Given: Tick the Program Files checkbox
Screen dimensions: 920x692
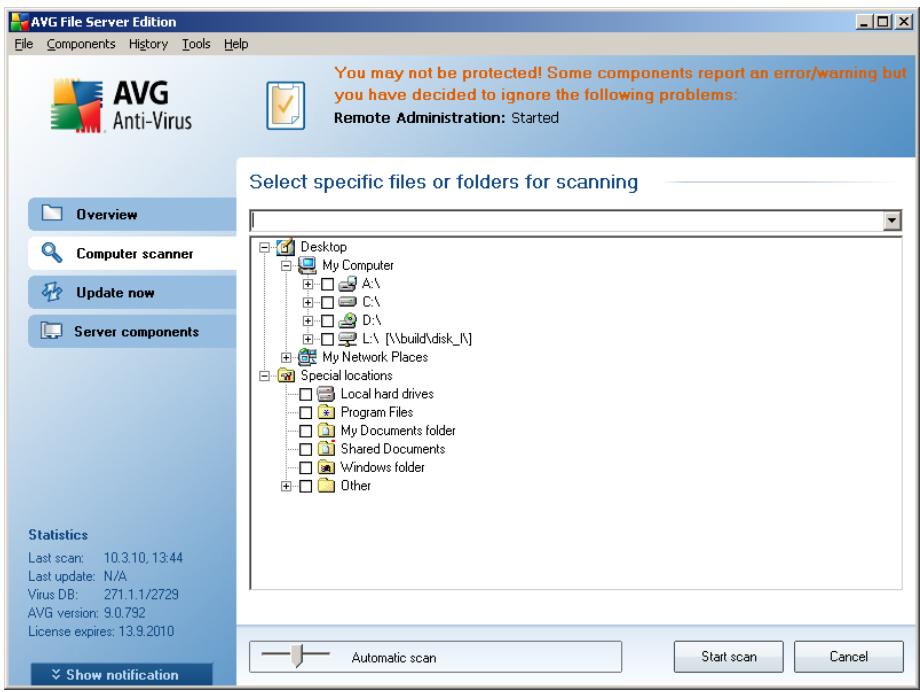Looking at the screenshot, I should pyautogui.click(x=306, y=413).
